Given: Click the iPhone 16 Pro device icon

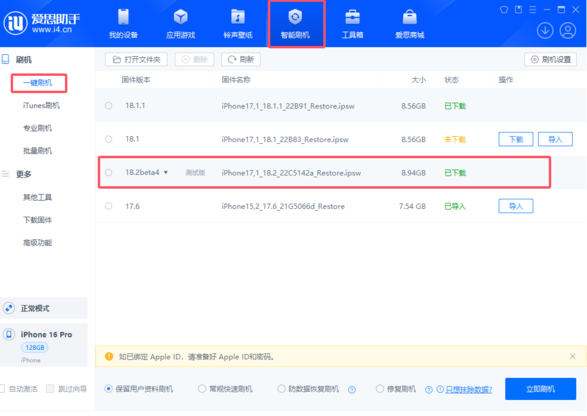Looking at the screenshot, I should 9,334.
